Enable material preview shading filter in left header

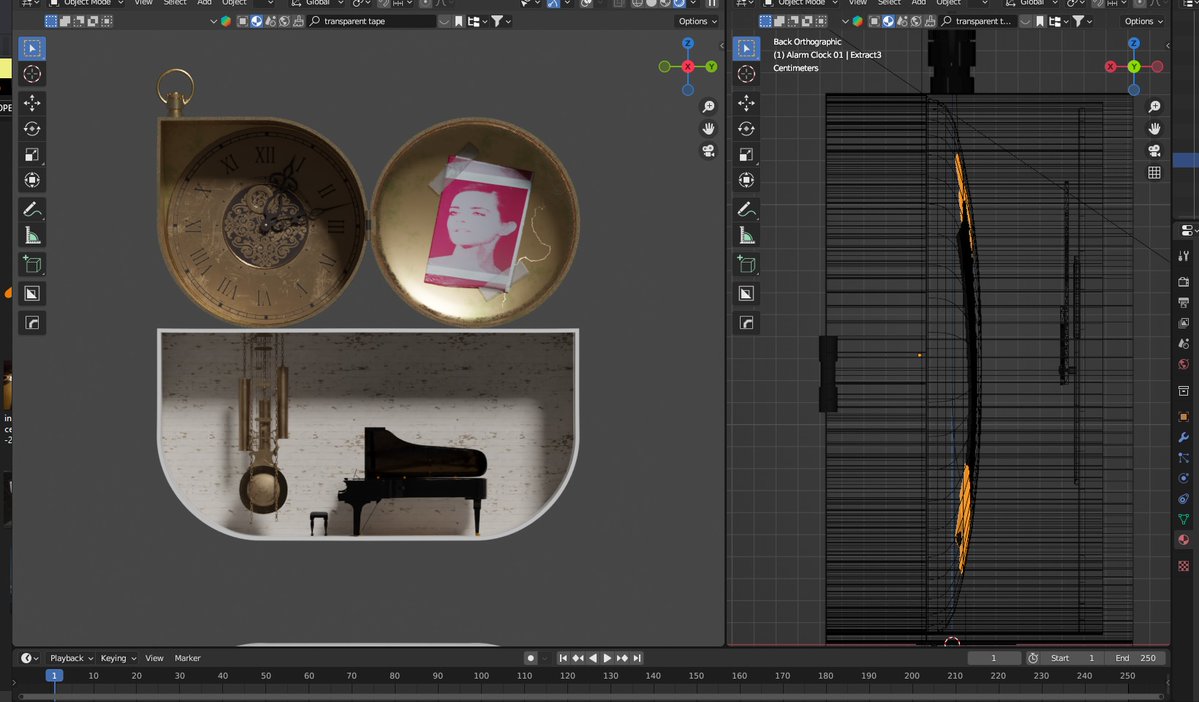click(x=256, y=21)
